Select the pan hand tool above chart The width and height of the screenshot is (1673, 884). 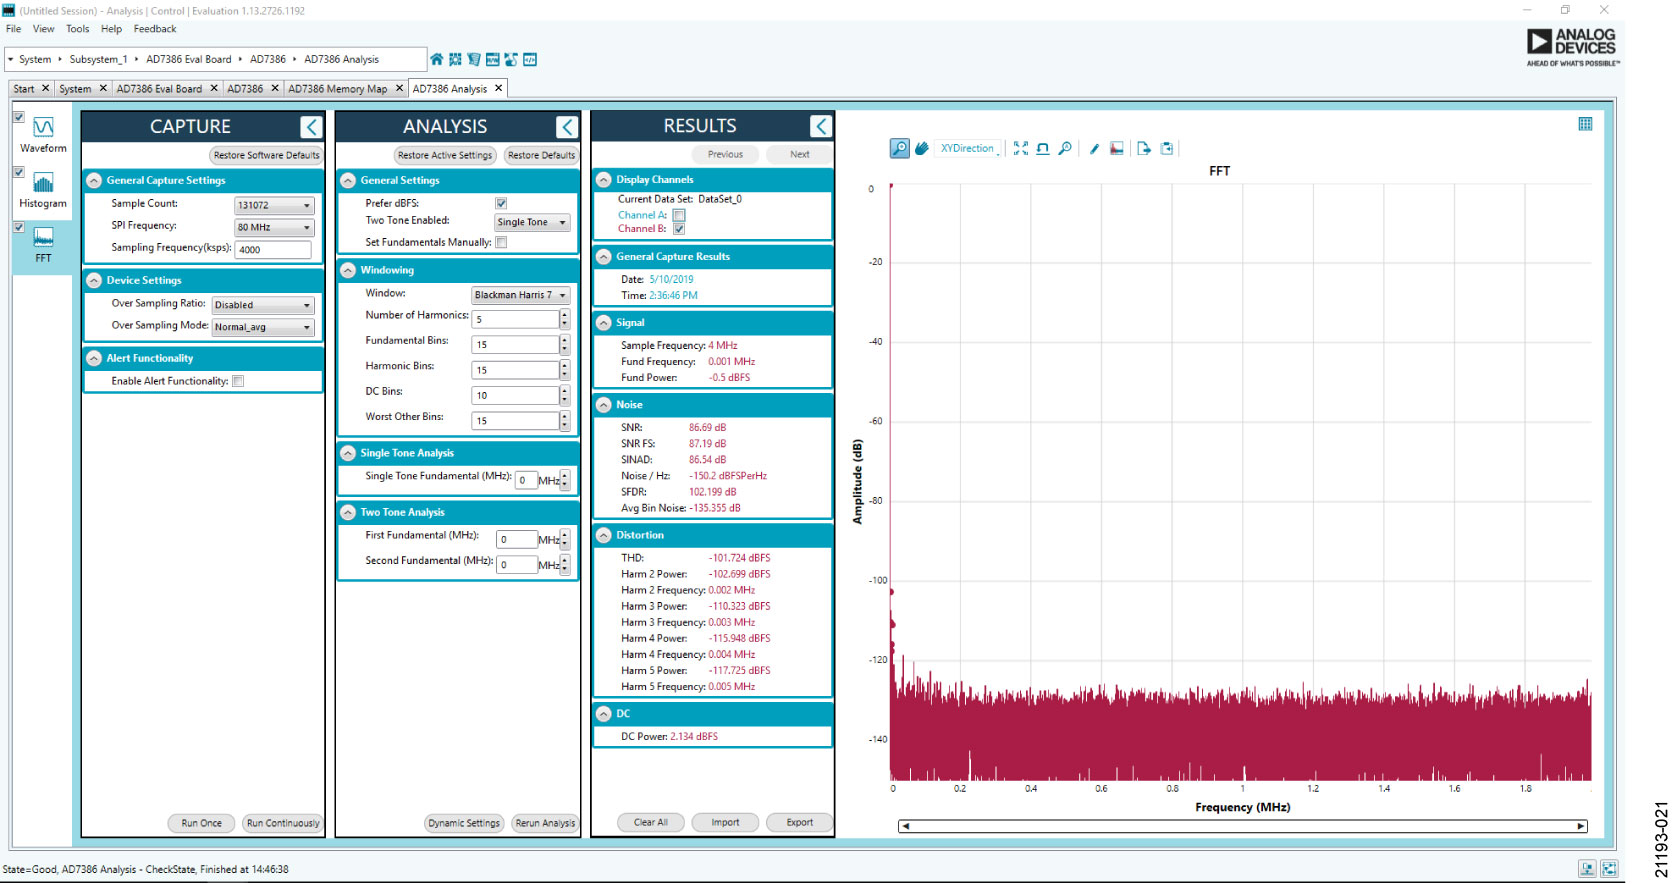[x=922, y=149]
